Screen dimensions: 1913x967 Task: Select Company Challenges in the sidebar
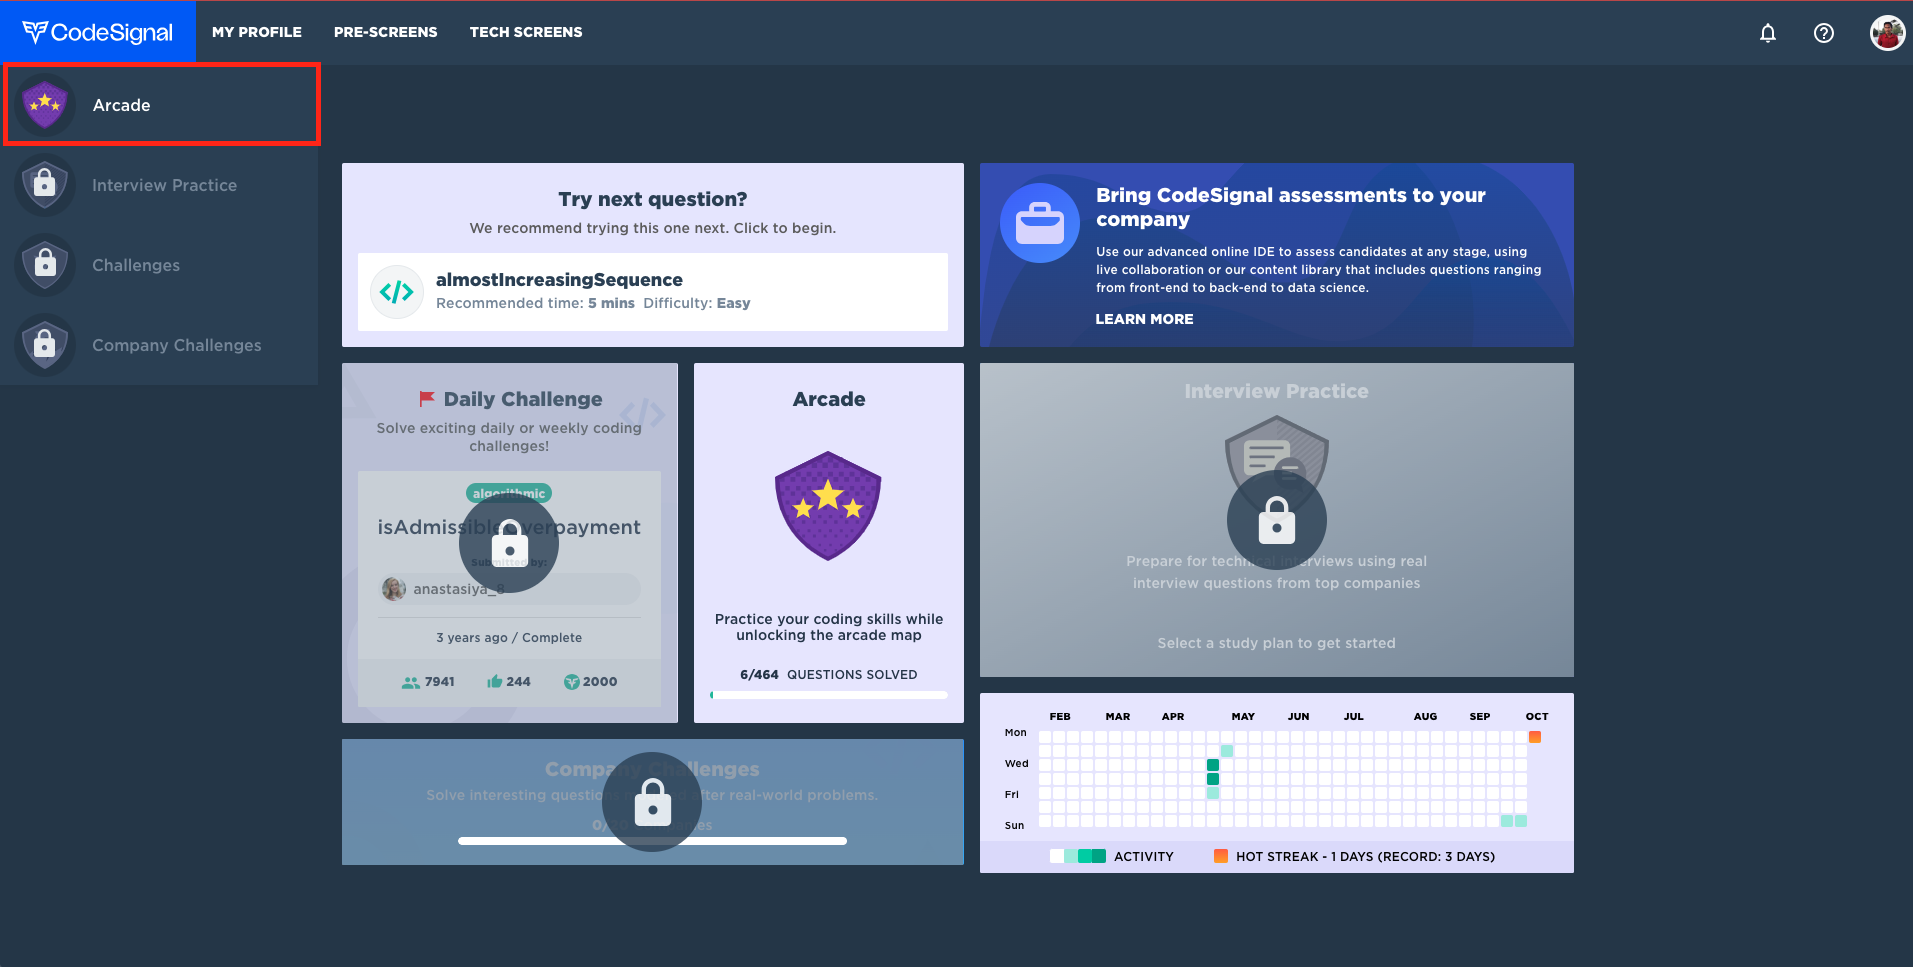pos(160,345)
